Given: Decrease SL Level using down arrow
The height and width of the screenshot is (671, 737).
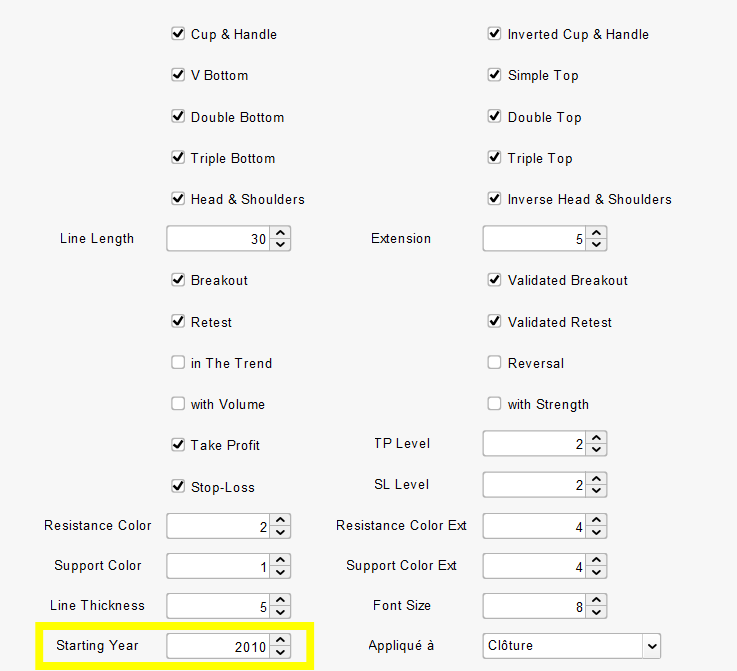Looking at the screenshot, I should pyautogui.click(x=596, y=491).
